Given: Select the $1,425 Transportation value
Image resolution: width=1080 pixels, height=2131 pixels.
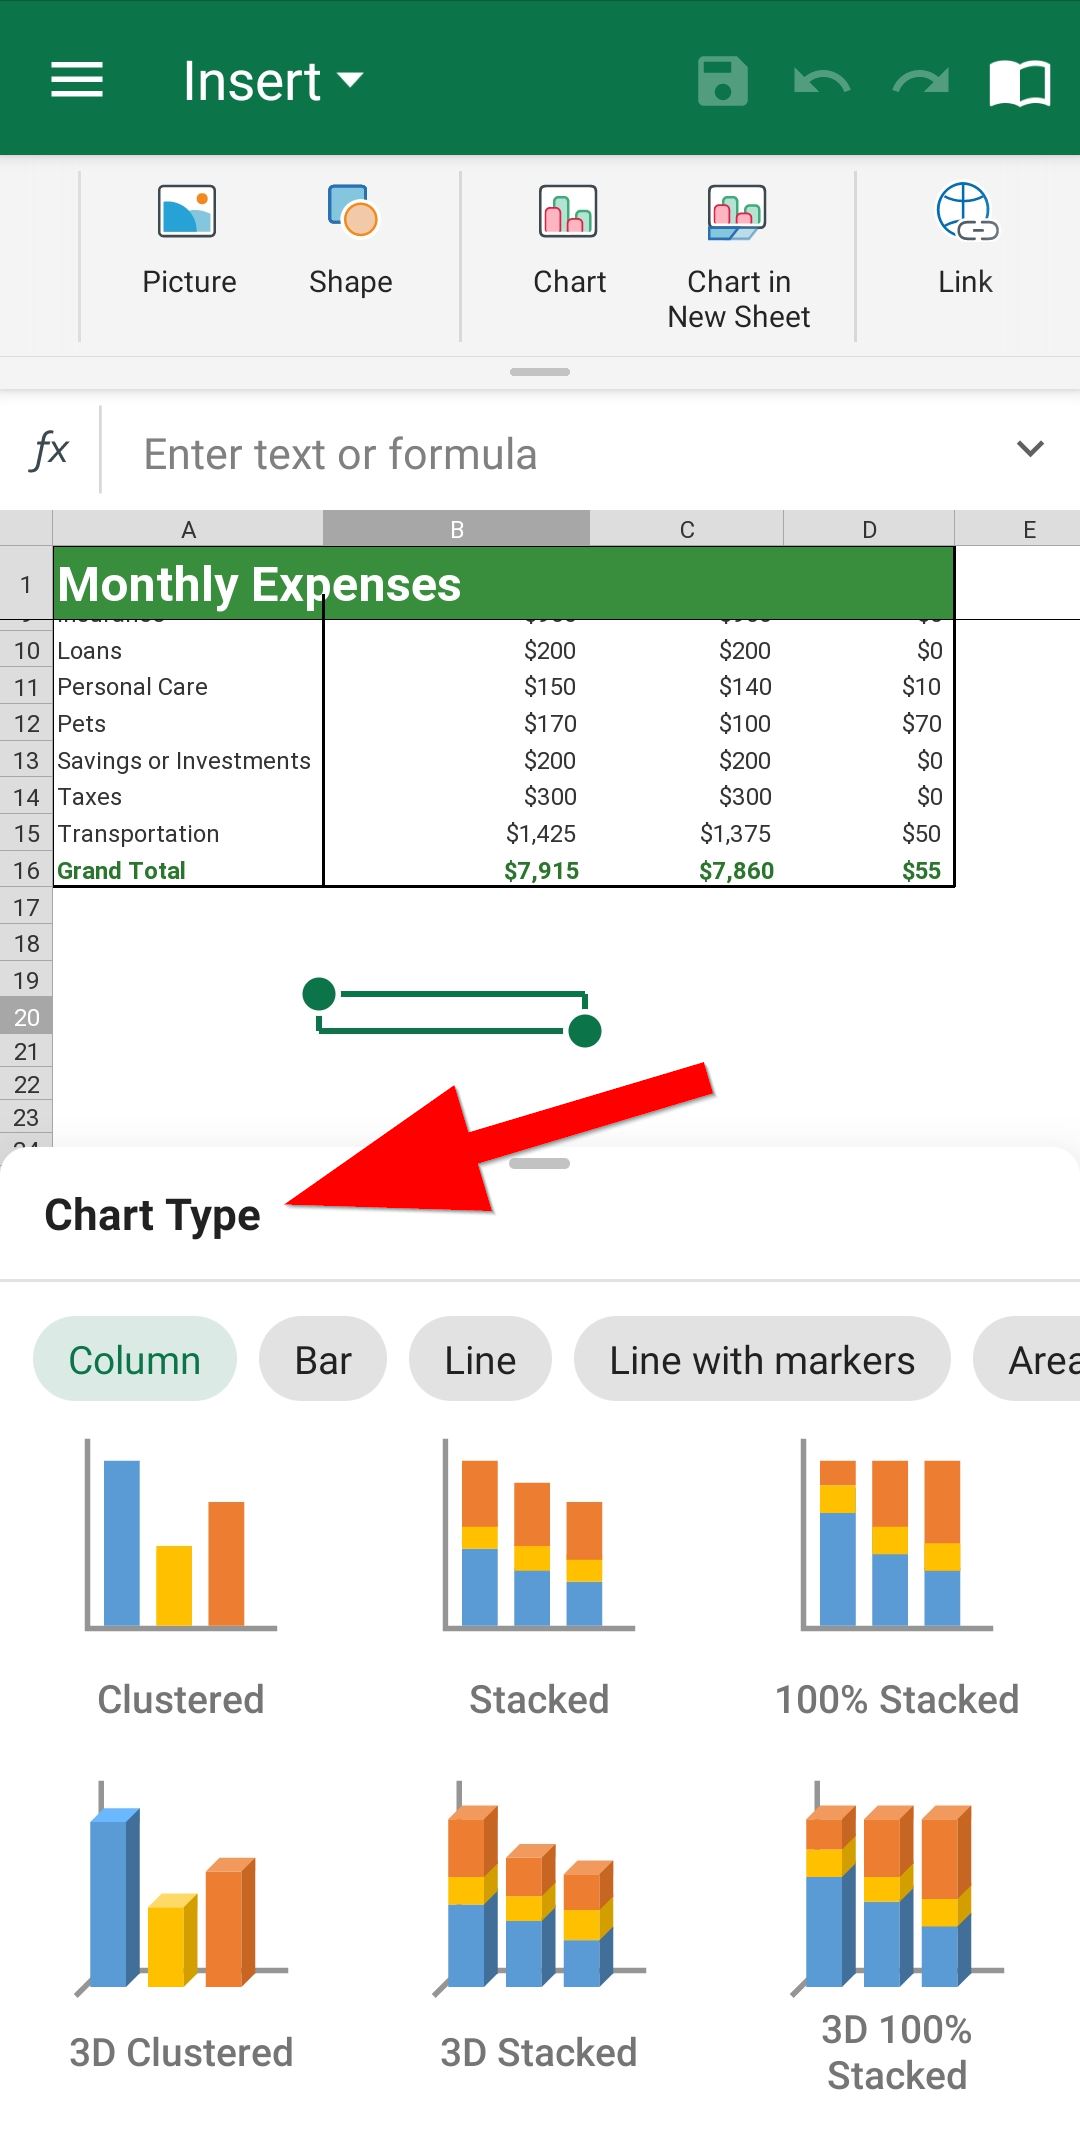Looking at the screenshot, I should [x=457, y=834].
